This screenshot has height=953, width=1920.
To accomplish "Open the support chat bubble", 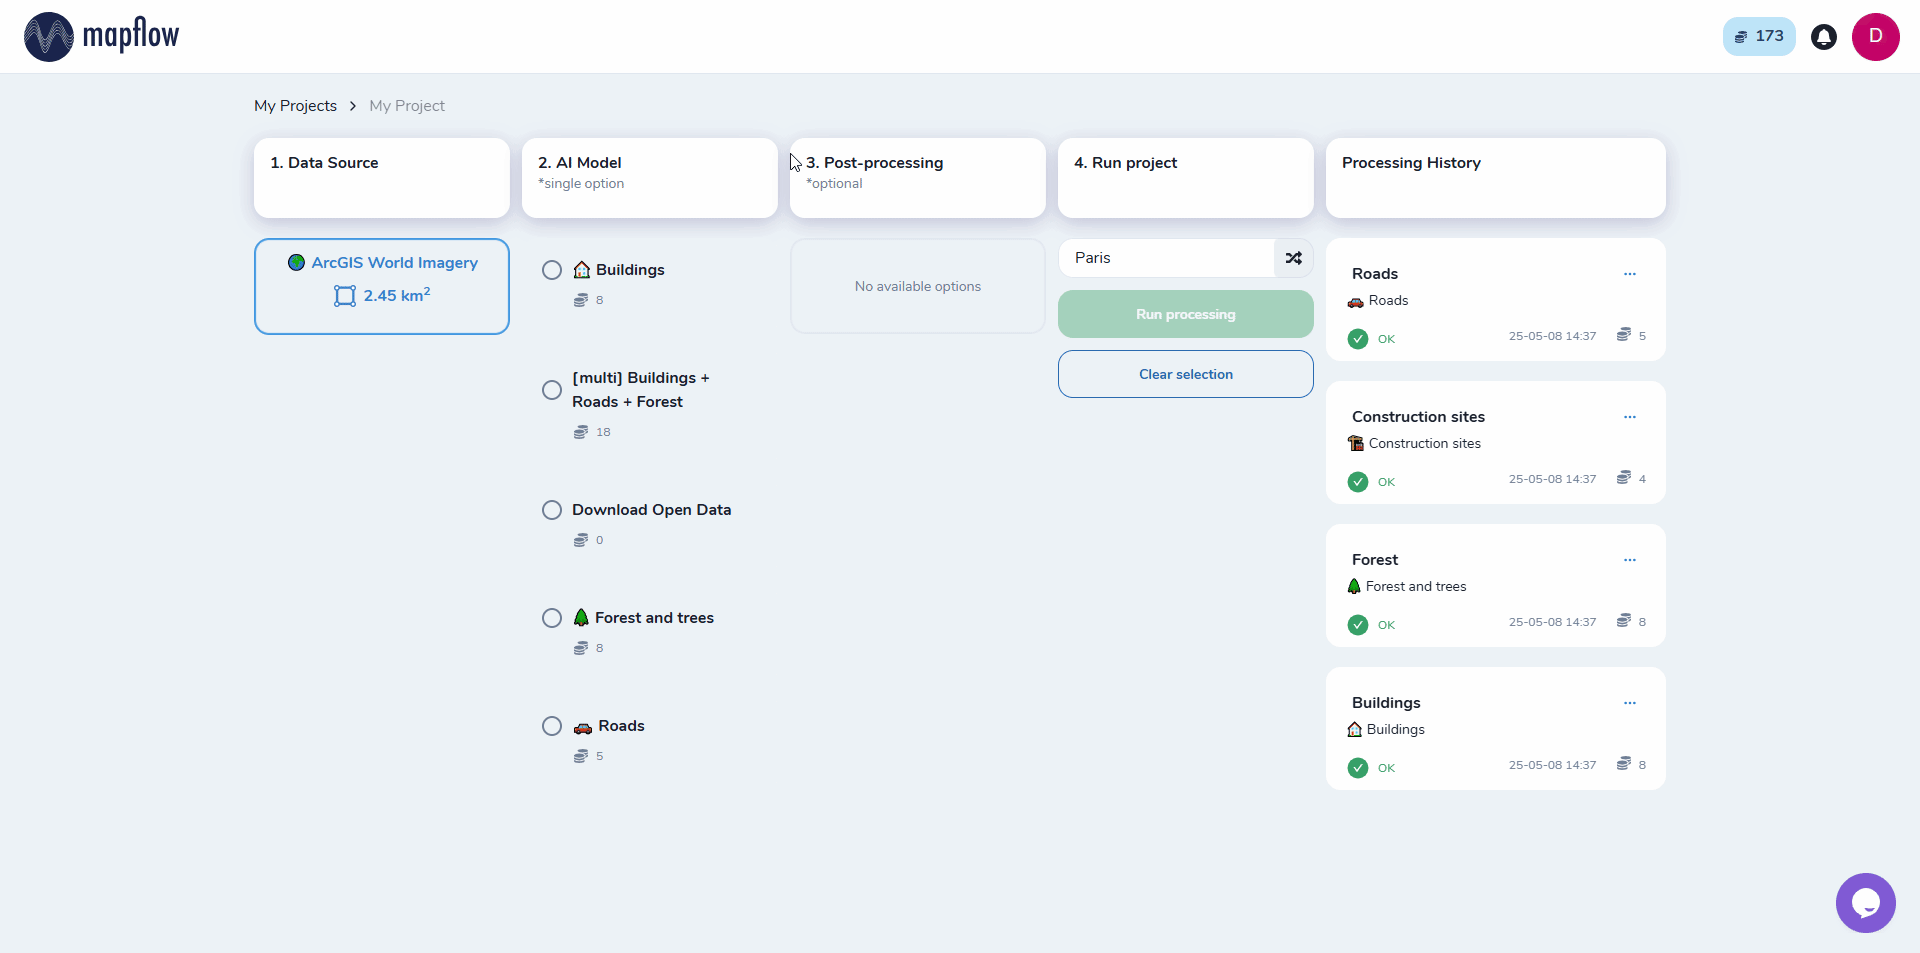I will point(1865,902).
